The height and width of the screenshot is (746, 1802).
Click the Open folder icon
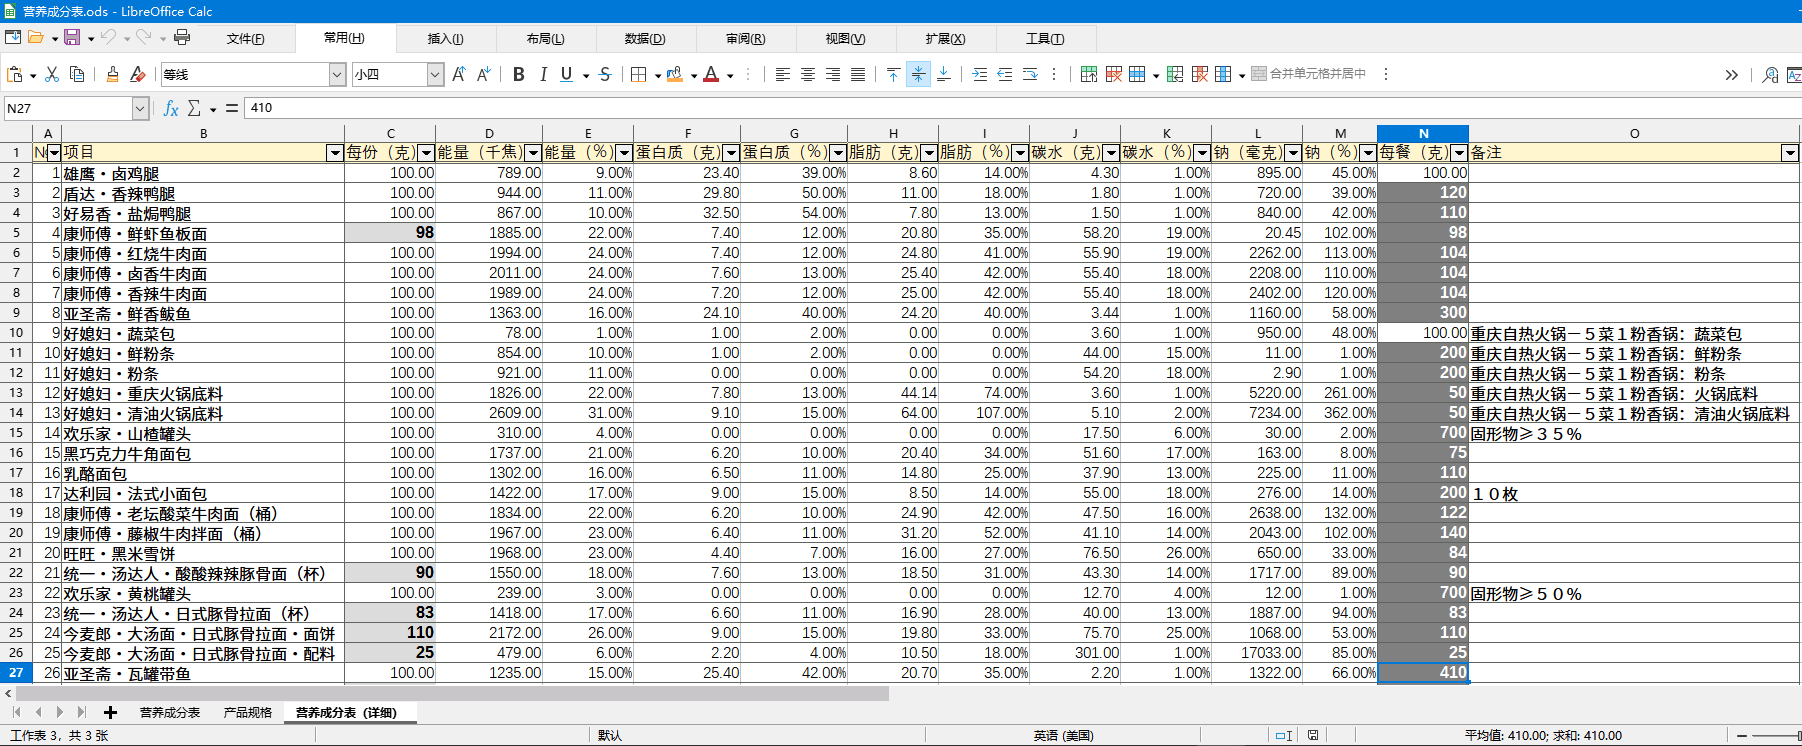[x=36, y=37]
